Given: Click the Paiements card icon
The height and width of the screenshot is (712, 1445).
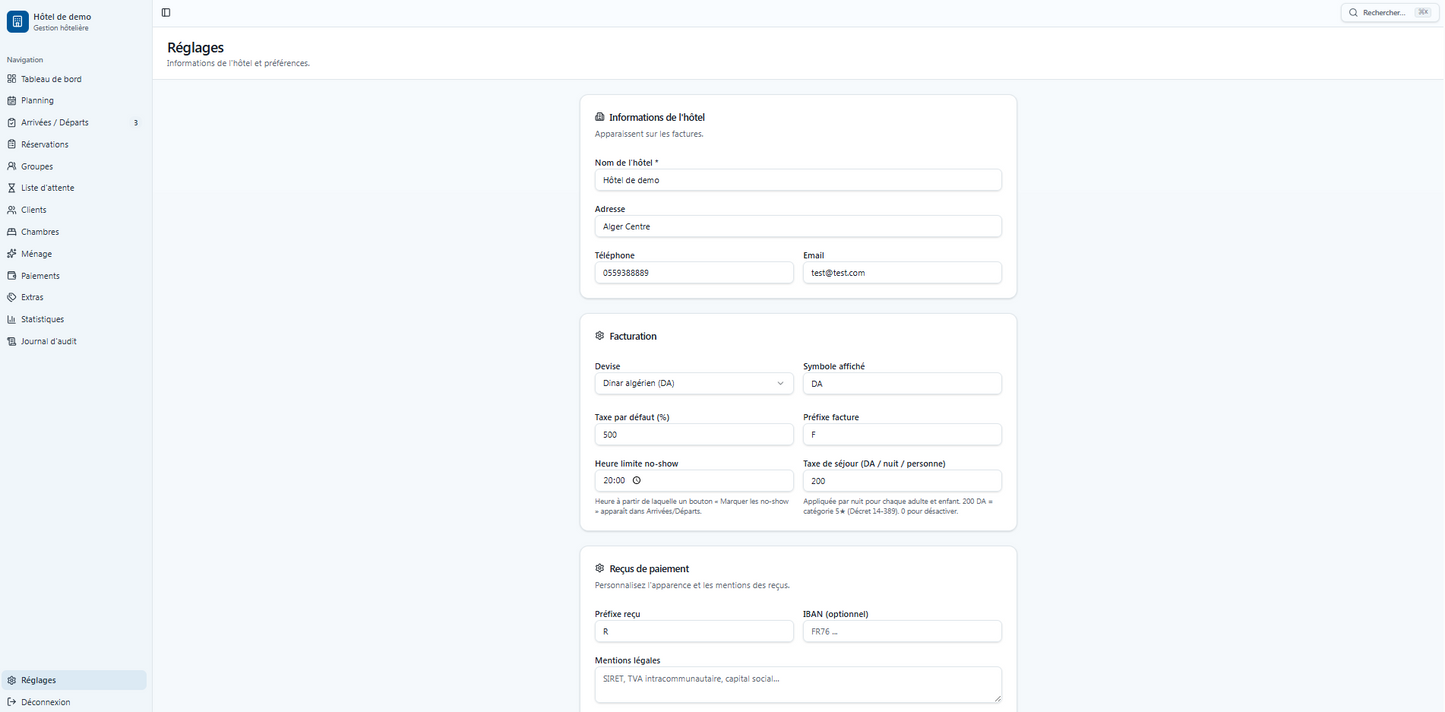Looking at the screenshot, I should click(12, 276).
